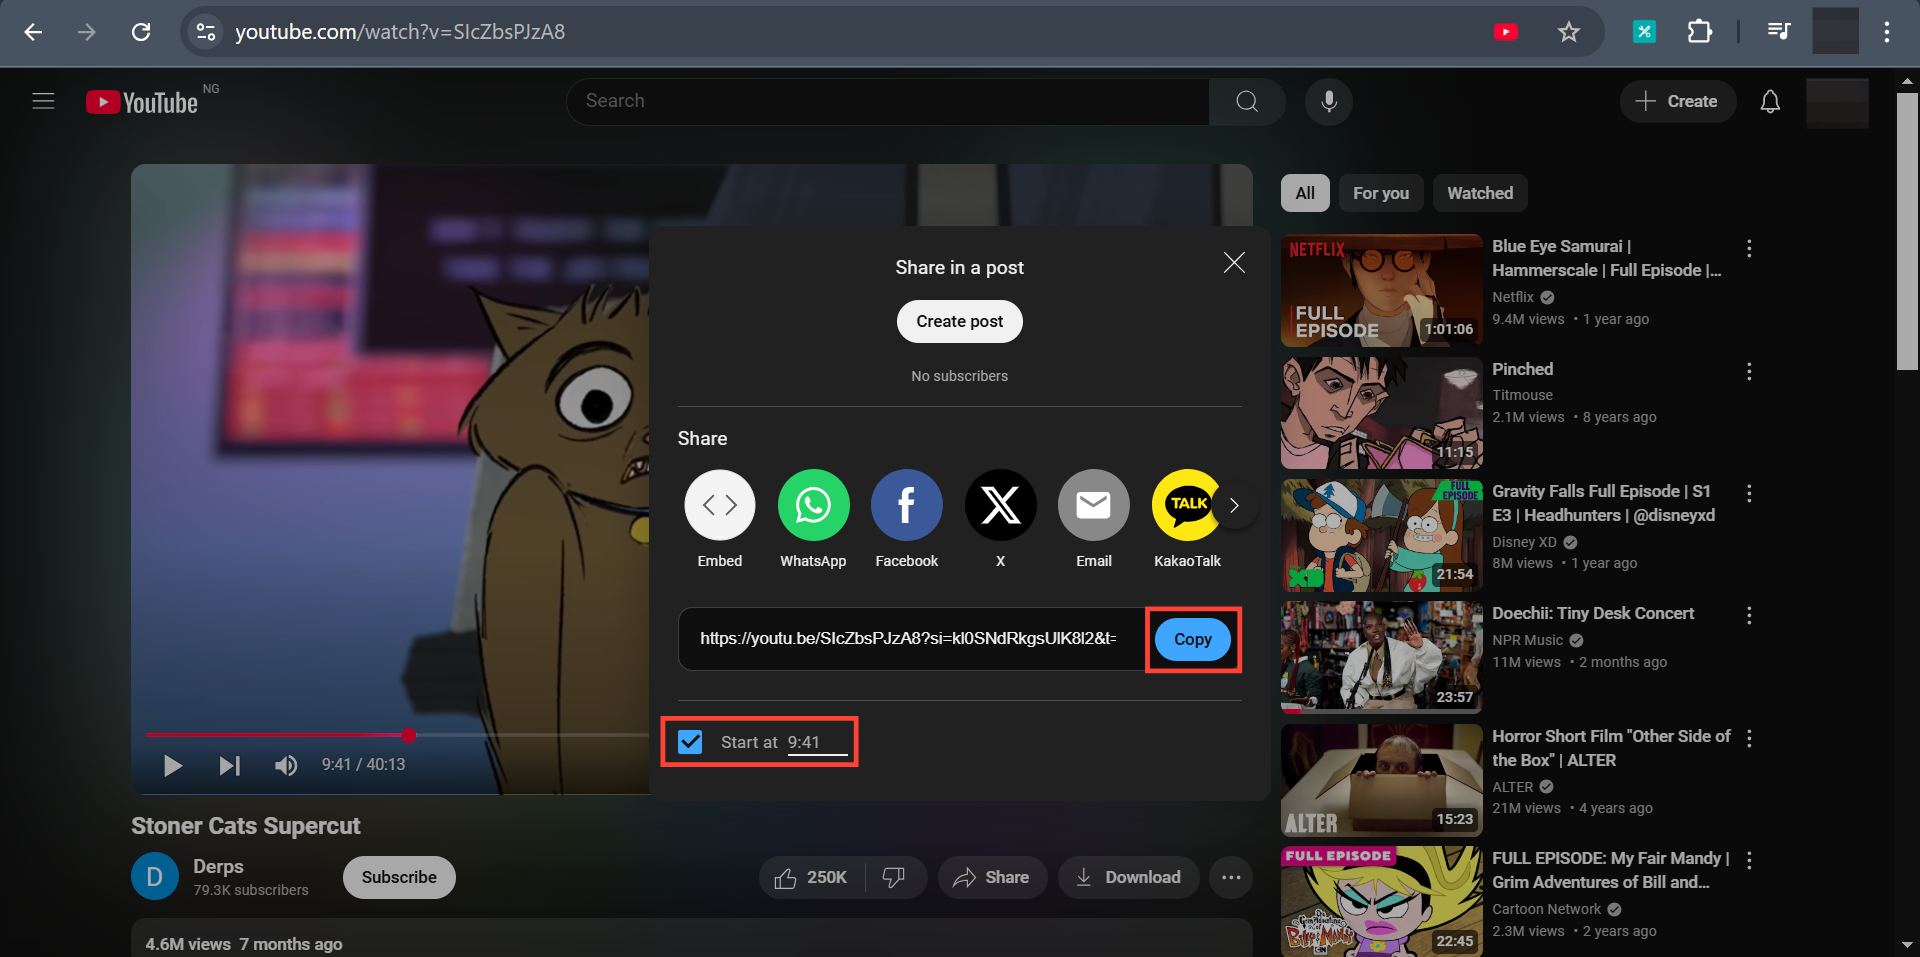
Task: Click the page vertical scrollbar
Action: click(1908, 230)
